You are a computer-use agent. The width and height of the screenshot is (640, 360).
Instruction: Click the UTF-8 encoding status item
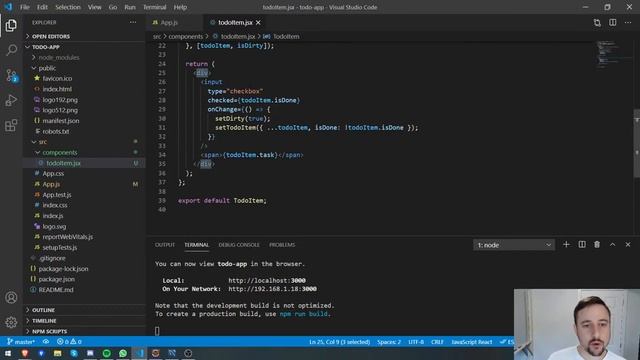(x=416, y=342)
